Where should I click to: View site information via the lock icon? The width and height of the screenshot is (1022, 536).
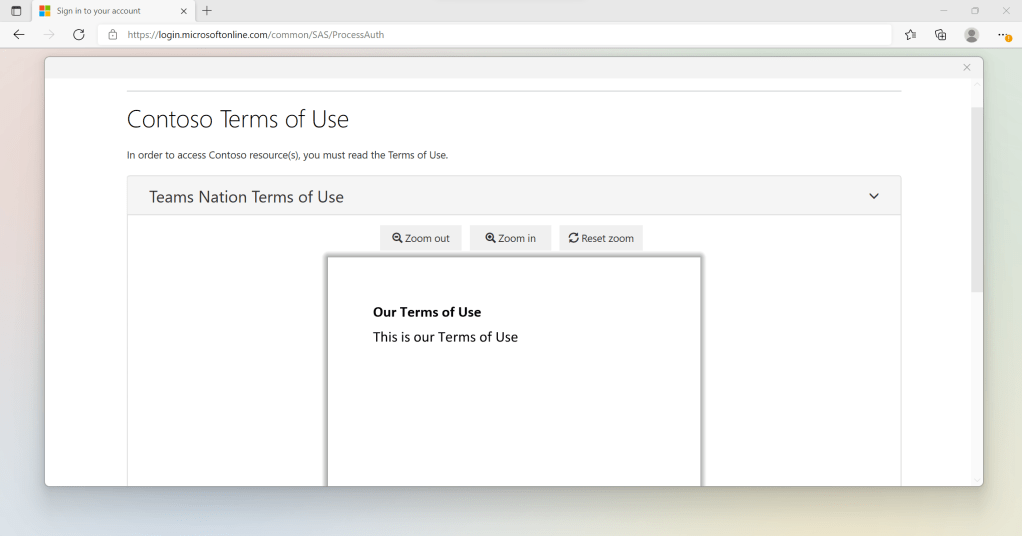(113, 35)
